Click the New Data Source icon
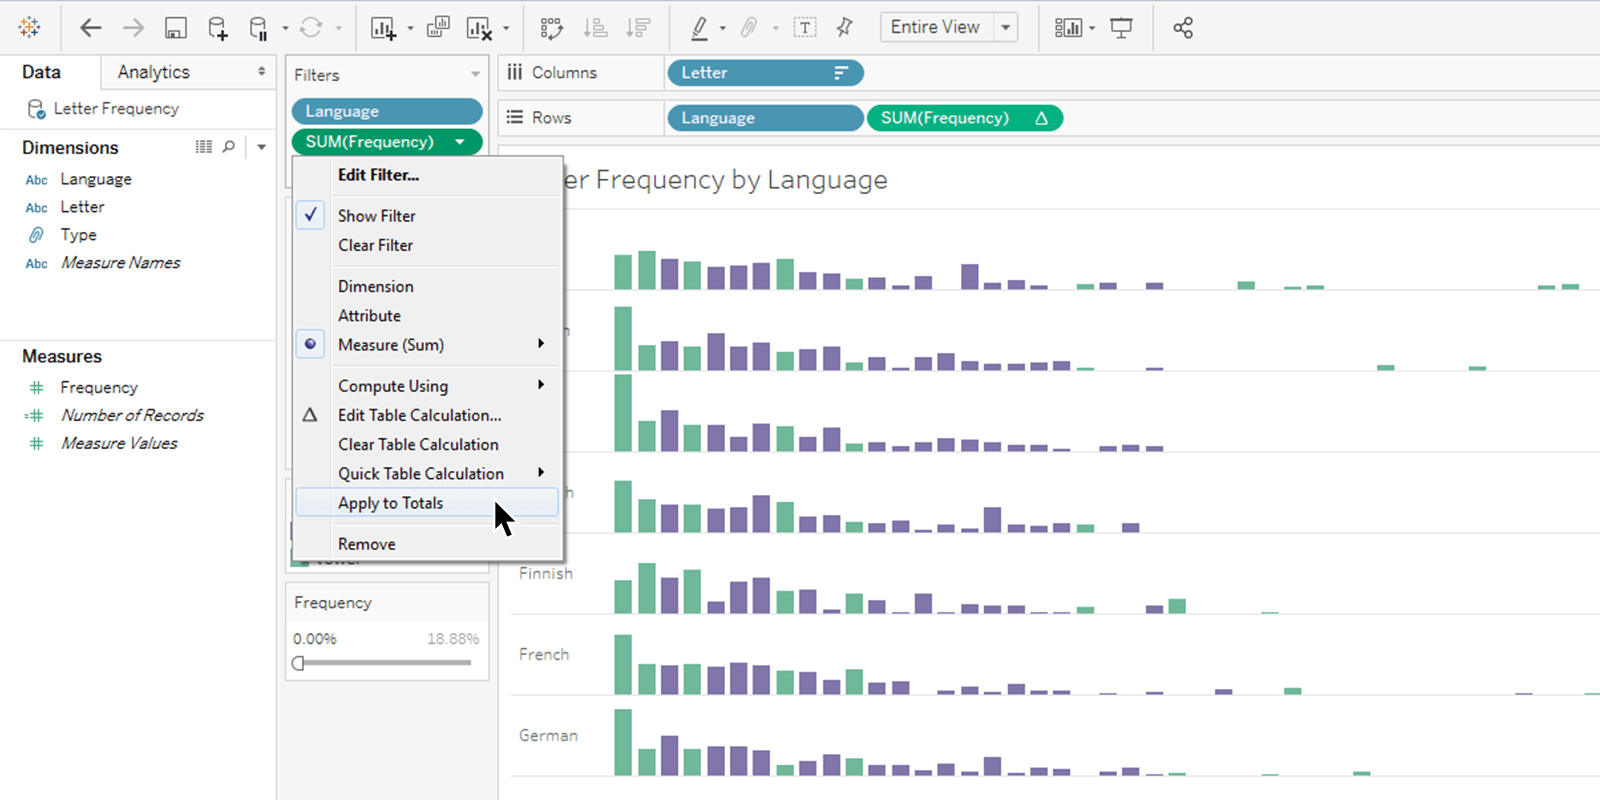 (x=217, y=28)
